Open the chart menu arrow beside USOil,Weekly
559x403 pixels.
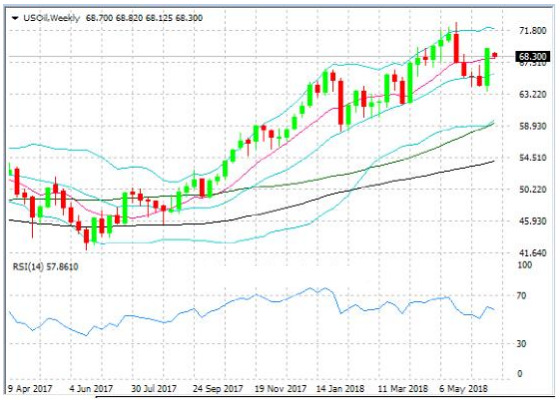click(x=15, y=18)
